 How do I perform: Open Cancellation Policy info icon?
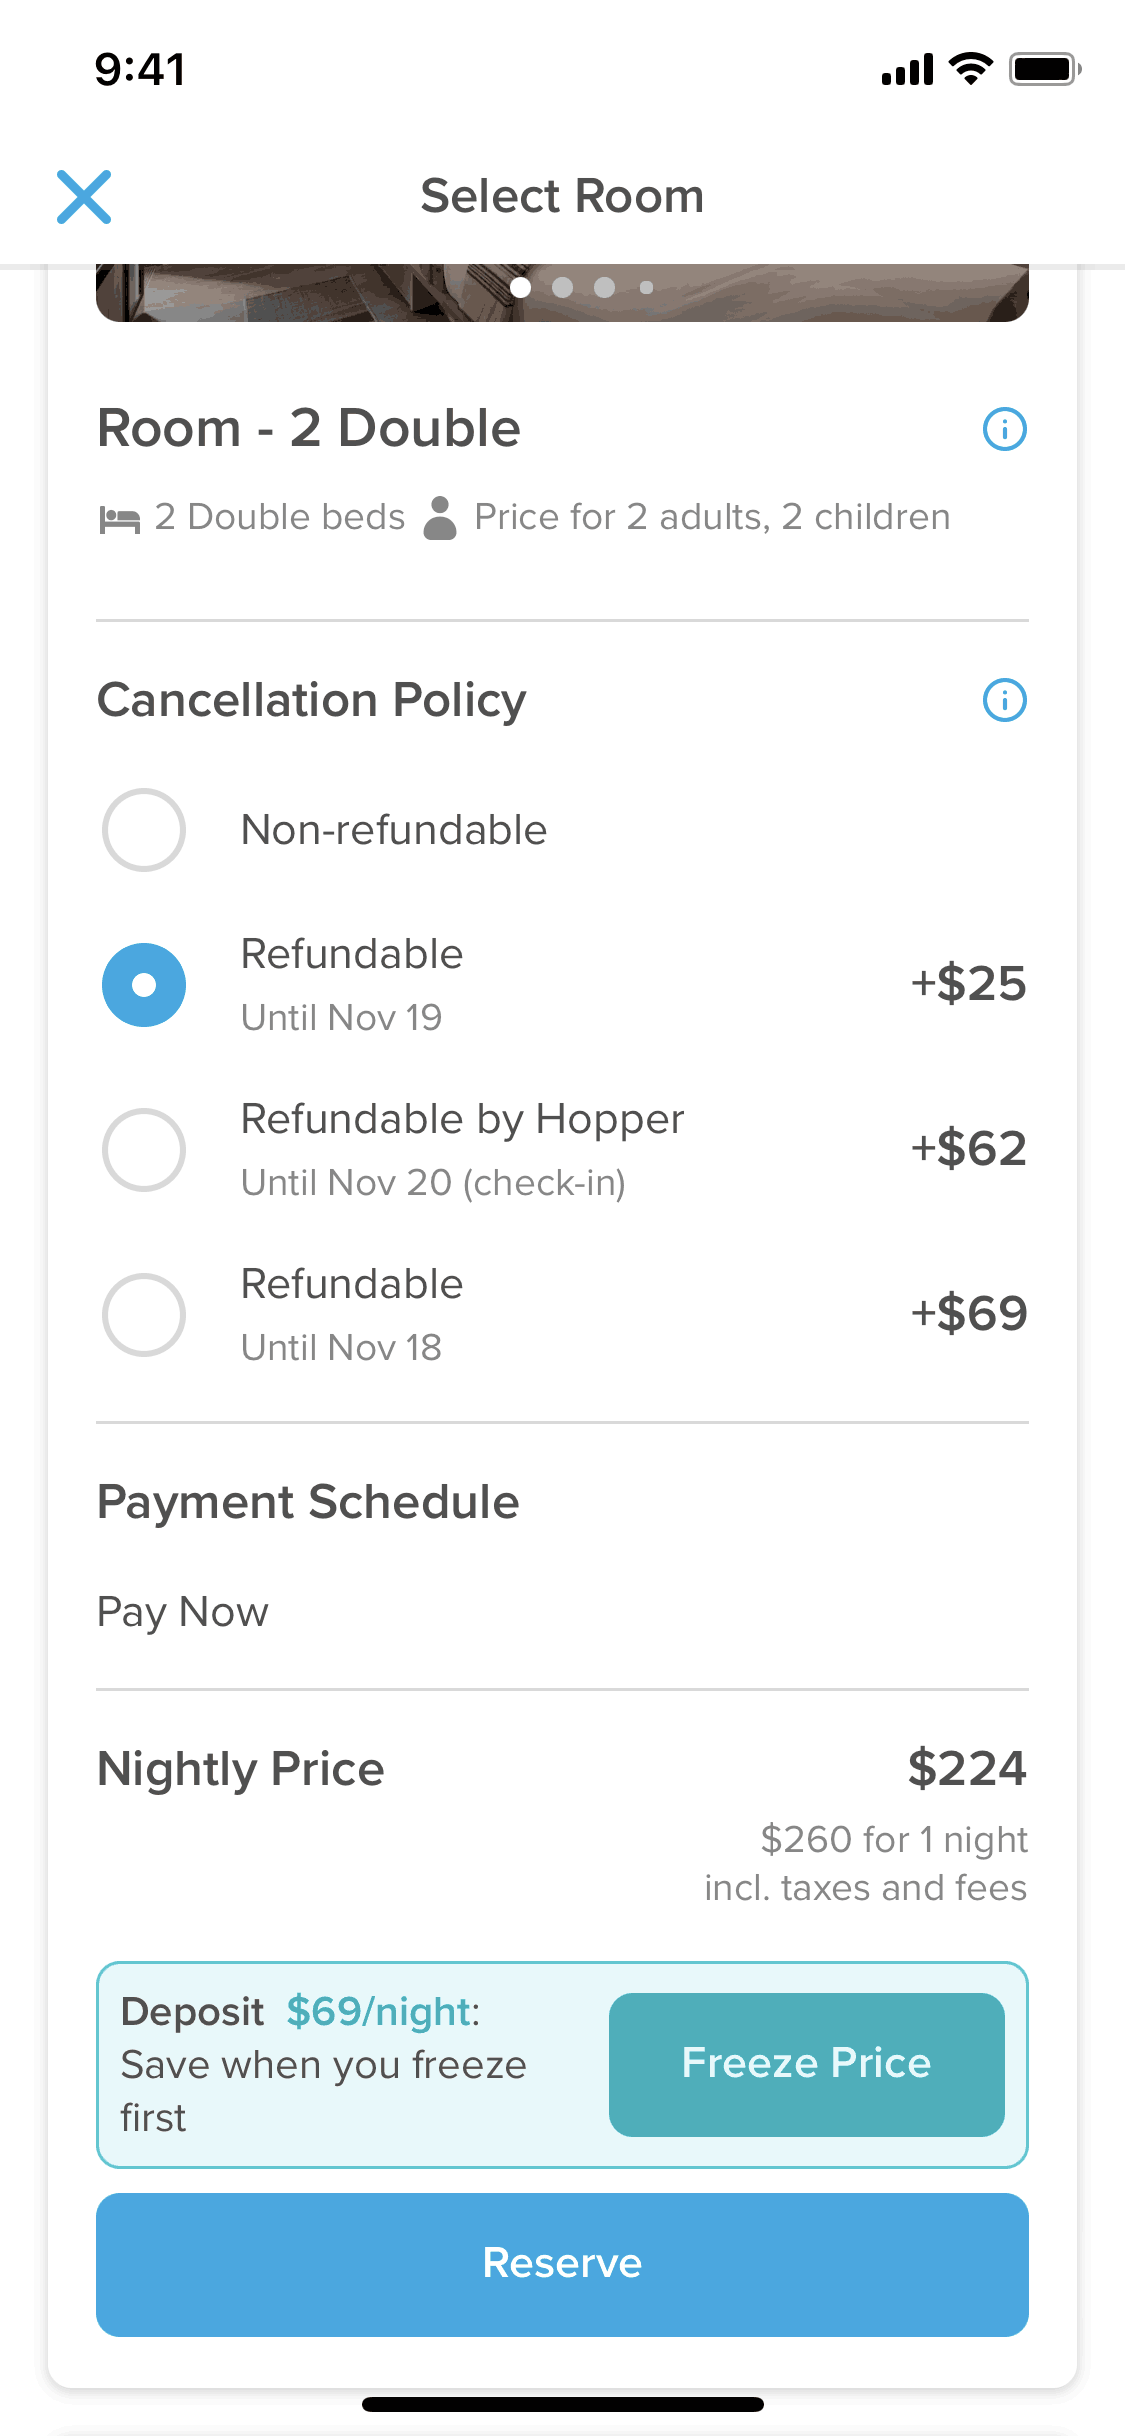(x=1004, y=700)
